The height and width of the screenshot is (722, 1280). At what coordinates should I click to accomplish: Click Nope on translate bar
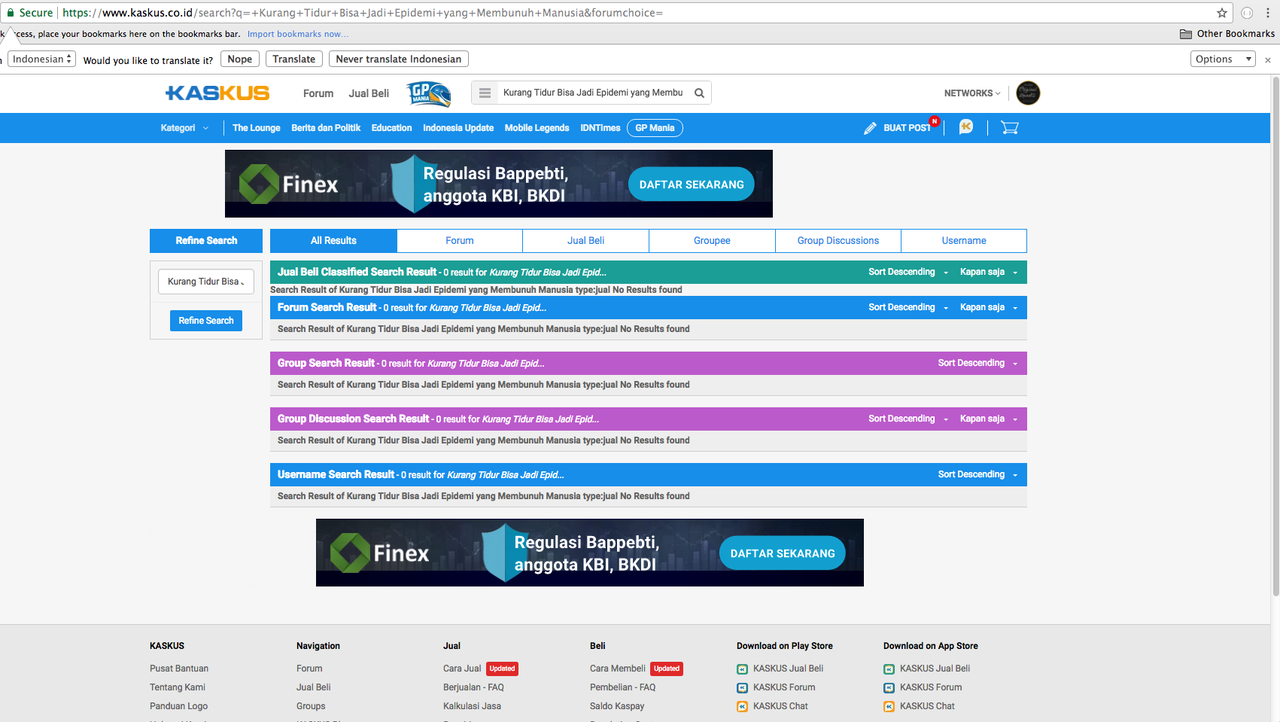click(240, 59)
